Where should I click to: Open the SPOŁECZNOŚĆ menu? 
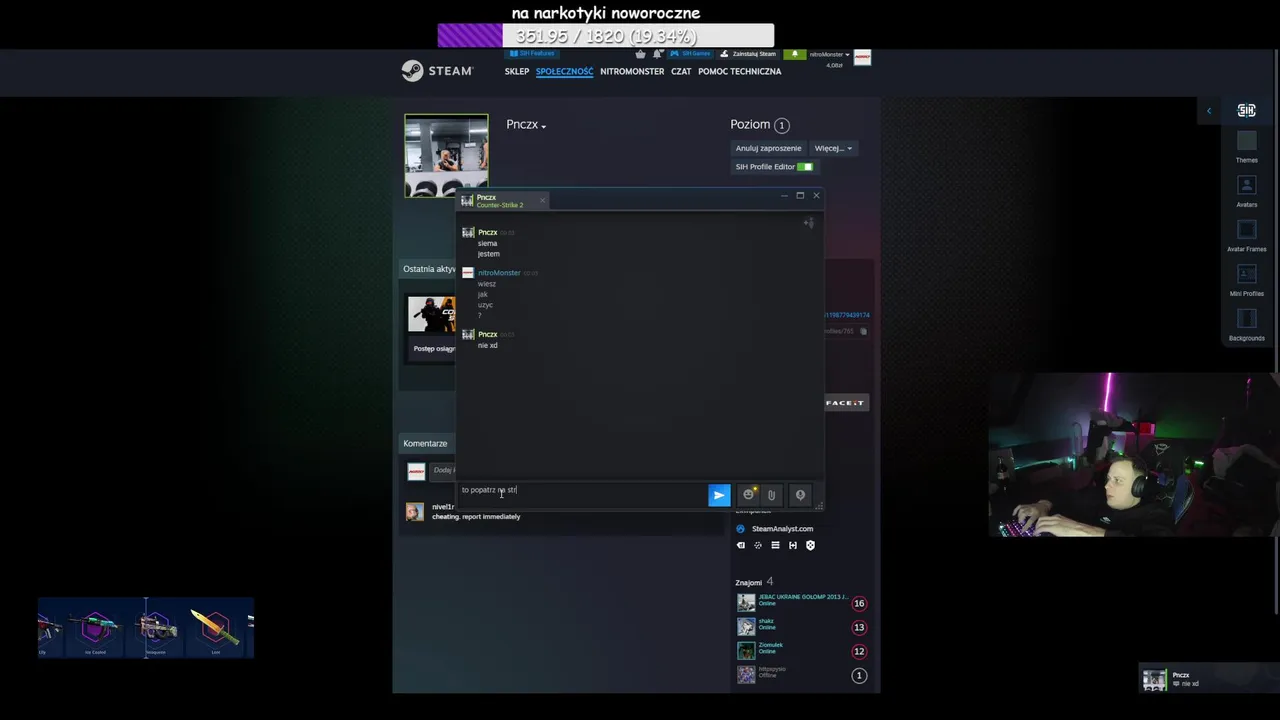(x=564, y=71)
